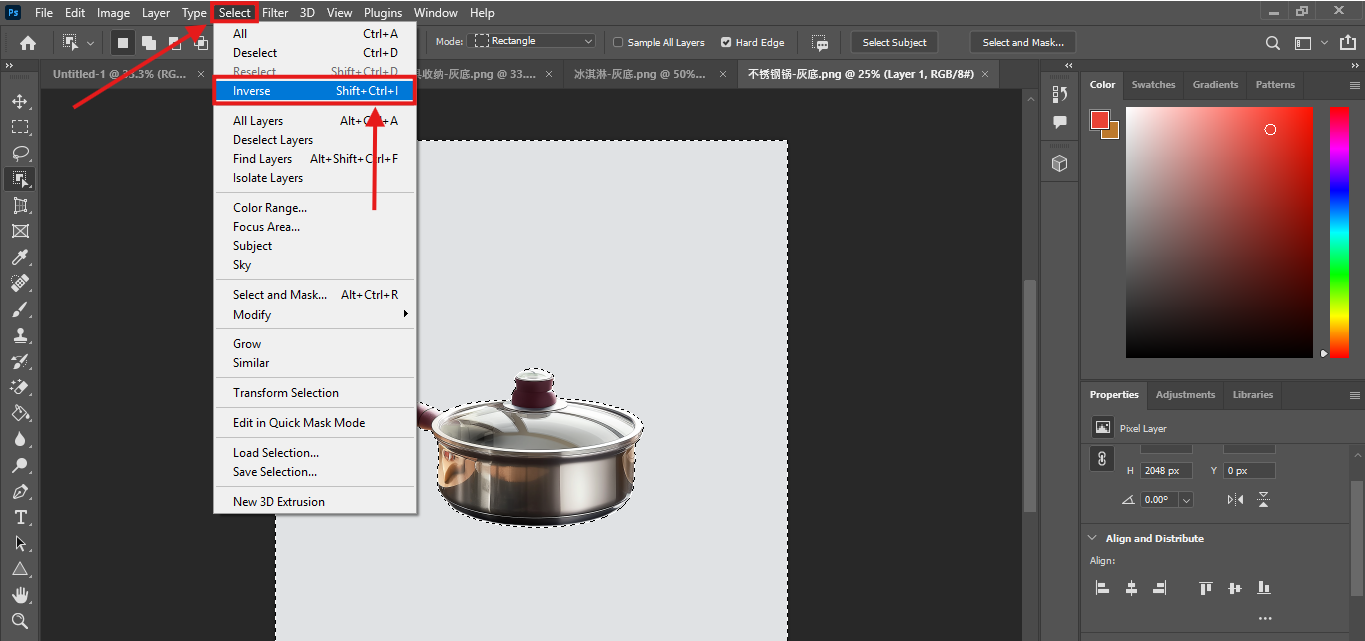Select the Blur tool
Screen dimensions: 1365x641
[x=20, y=439]
